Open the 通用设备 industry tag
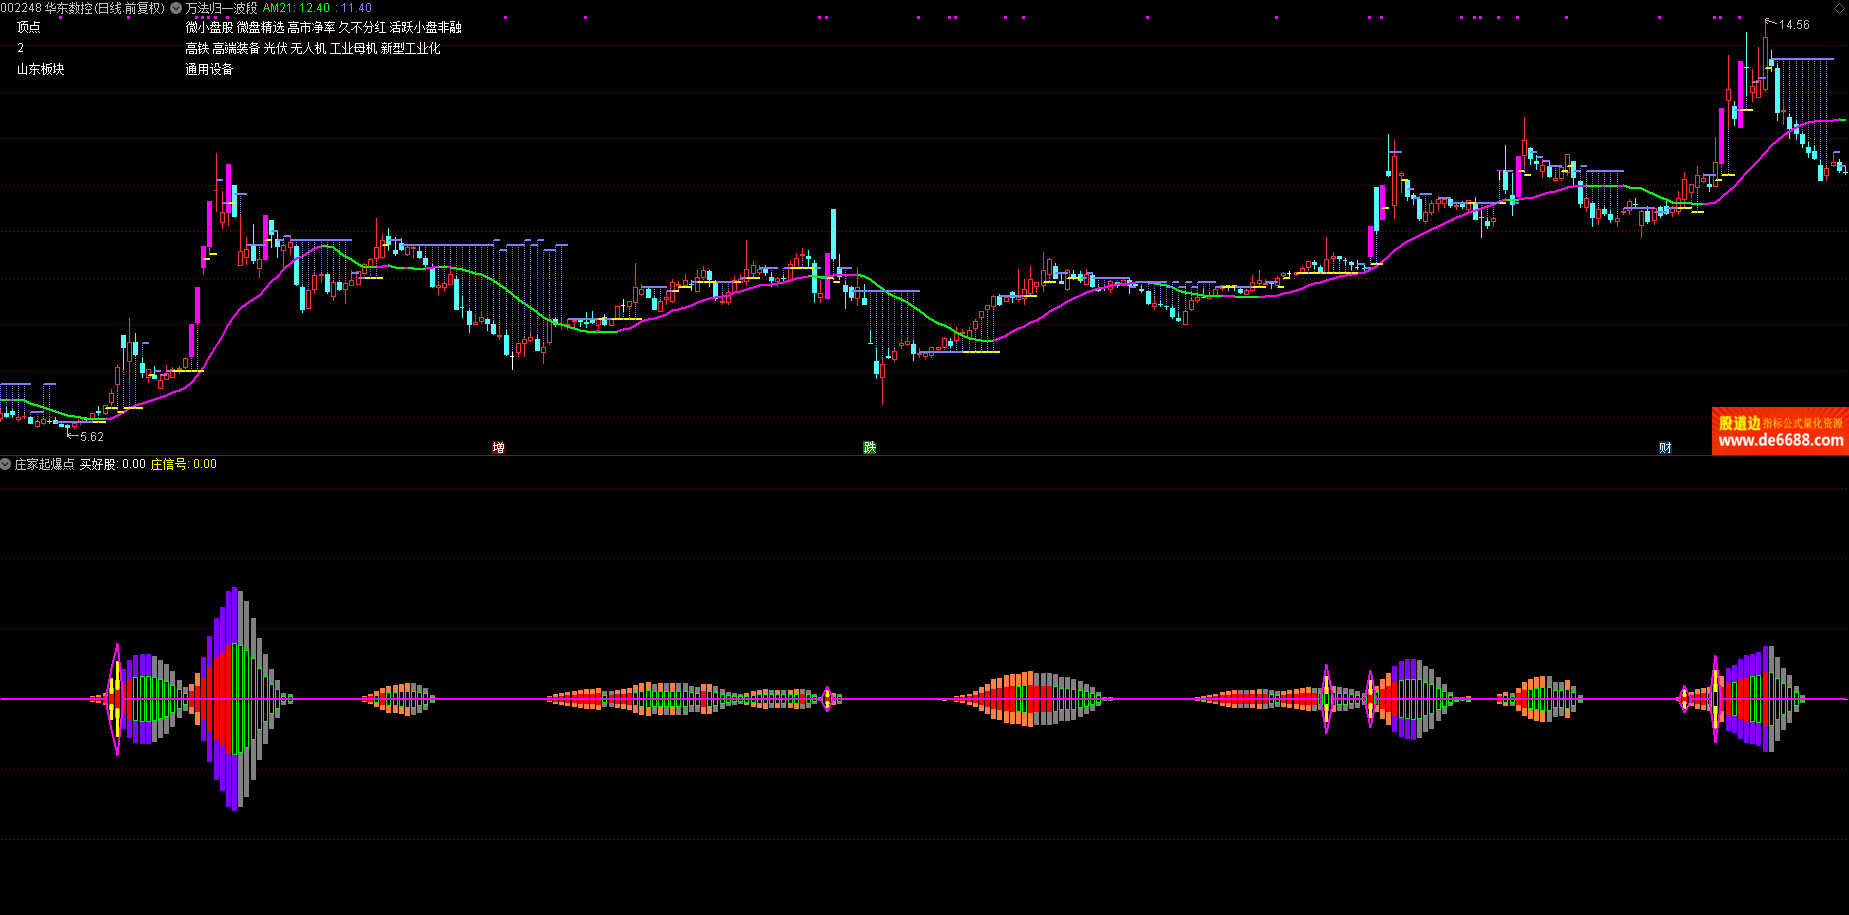The width and height of the screenshot is (1849, 915). [209, 69]
